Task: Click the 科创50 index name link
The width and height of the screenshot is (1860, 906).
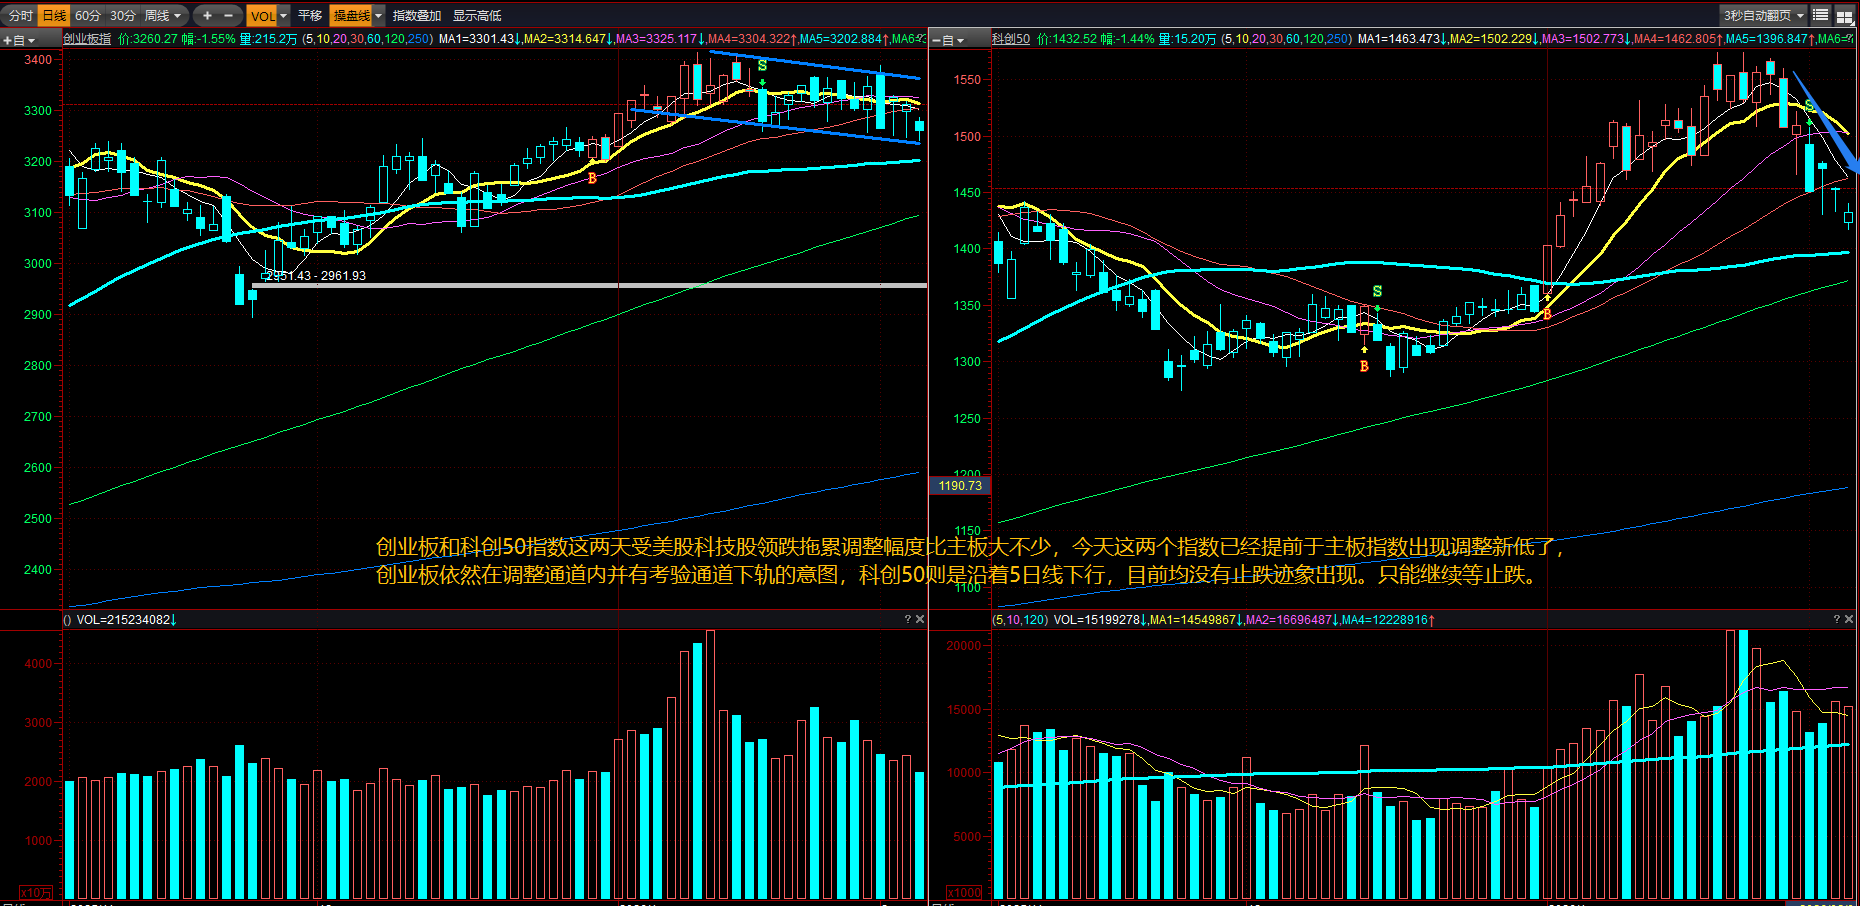Action: tap(1010, 39)
